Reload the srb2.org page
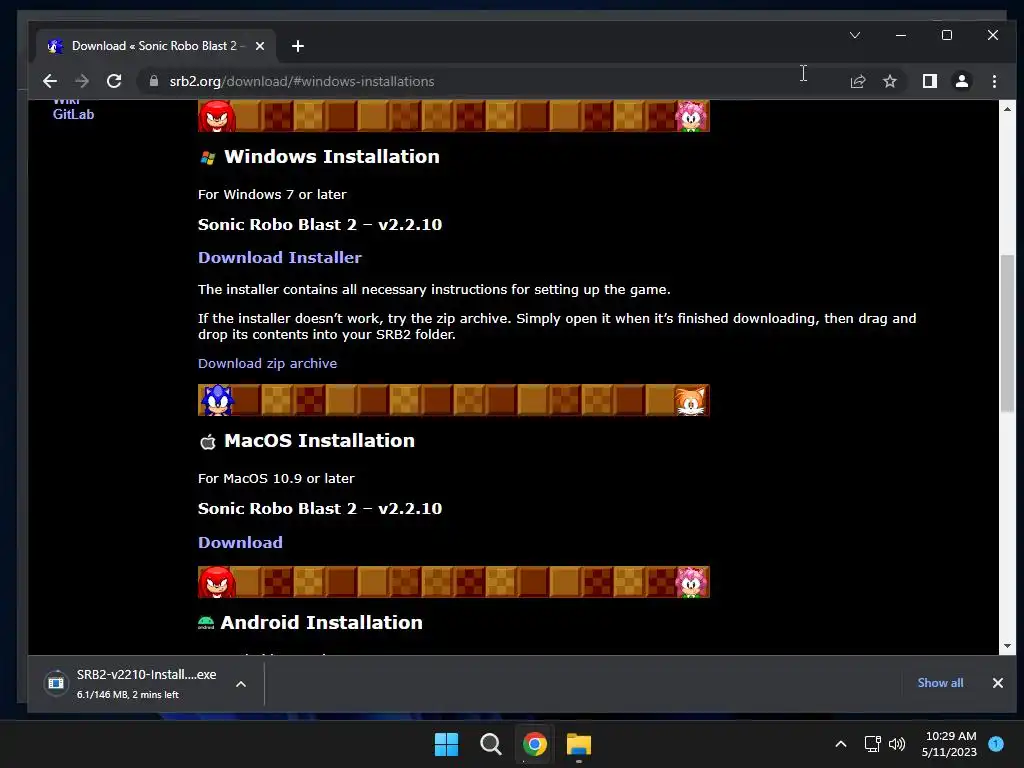Viewport: 1024px width, 768px height. pos(114,81)
